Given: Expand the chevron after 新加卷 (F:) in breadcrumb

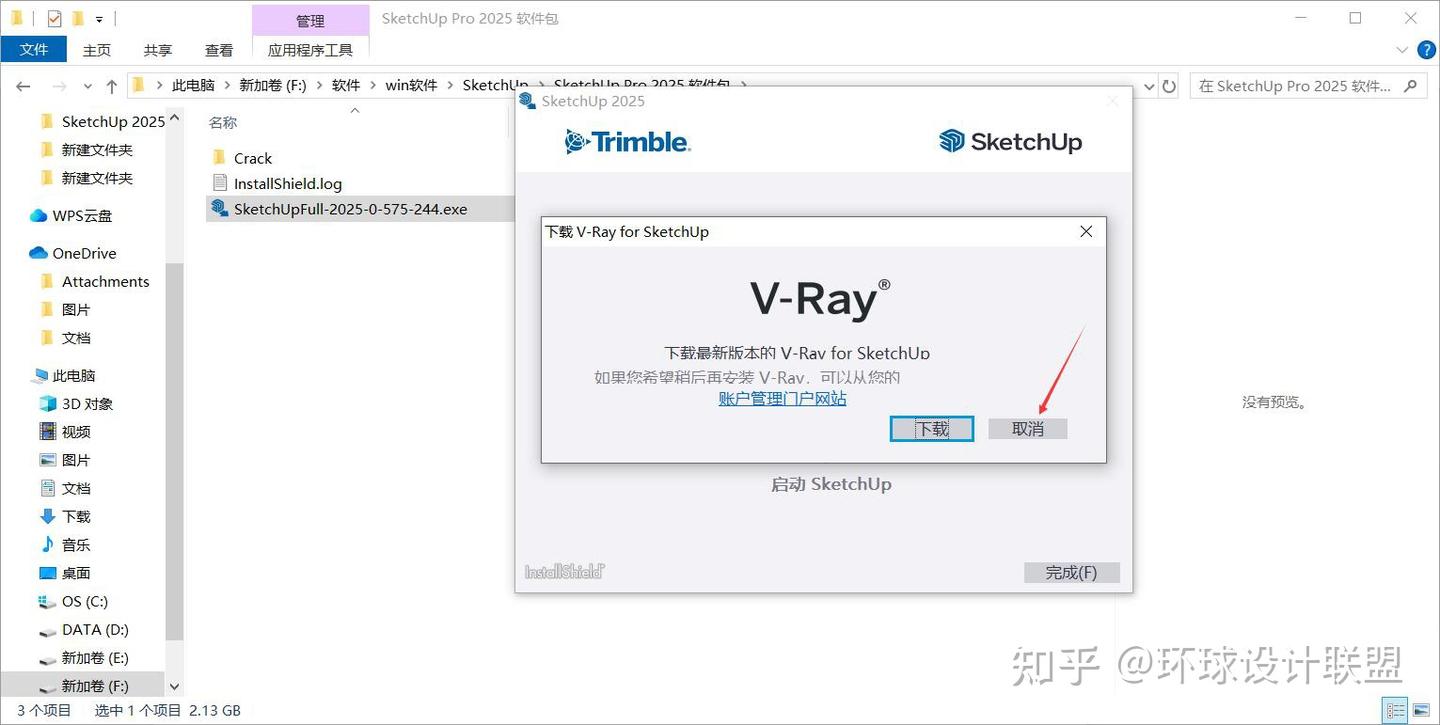Looking at the screenshot, I should 319,86.
